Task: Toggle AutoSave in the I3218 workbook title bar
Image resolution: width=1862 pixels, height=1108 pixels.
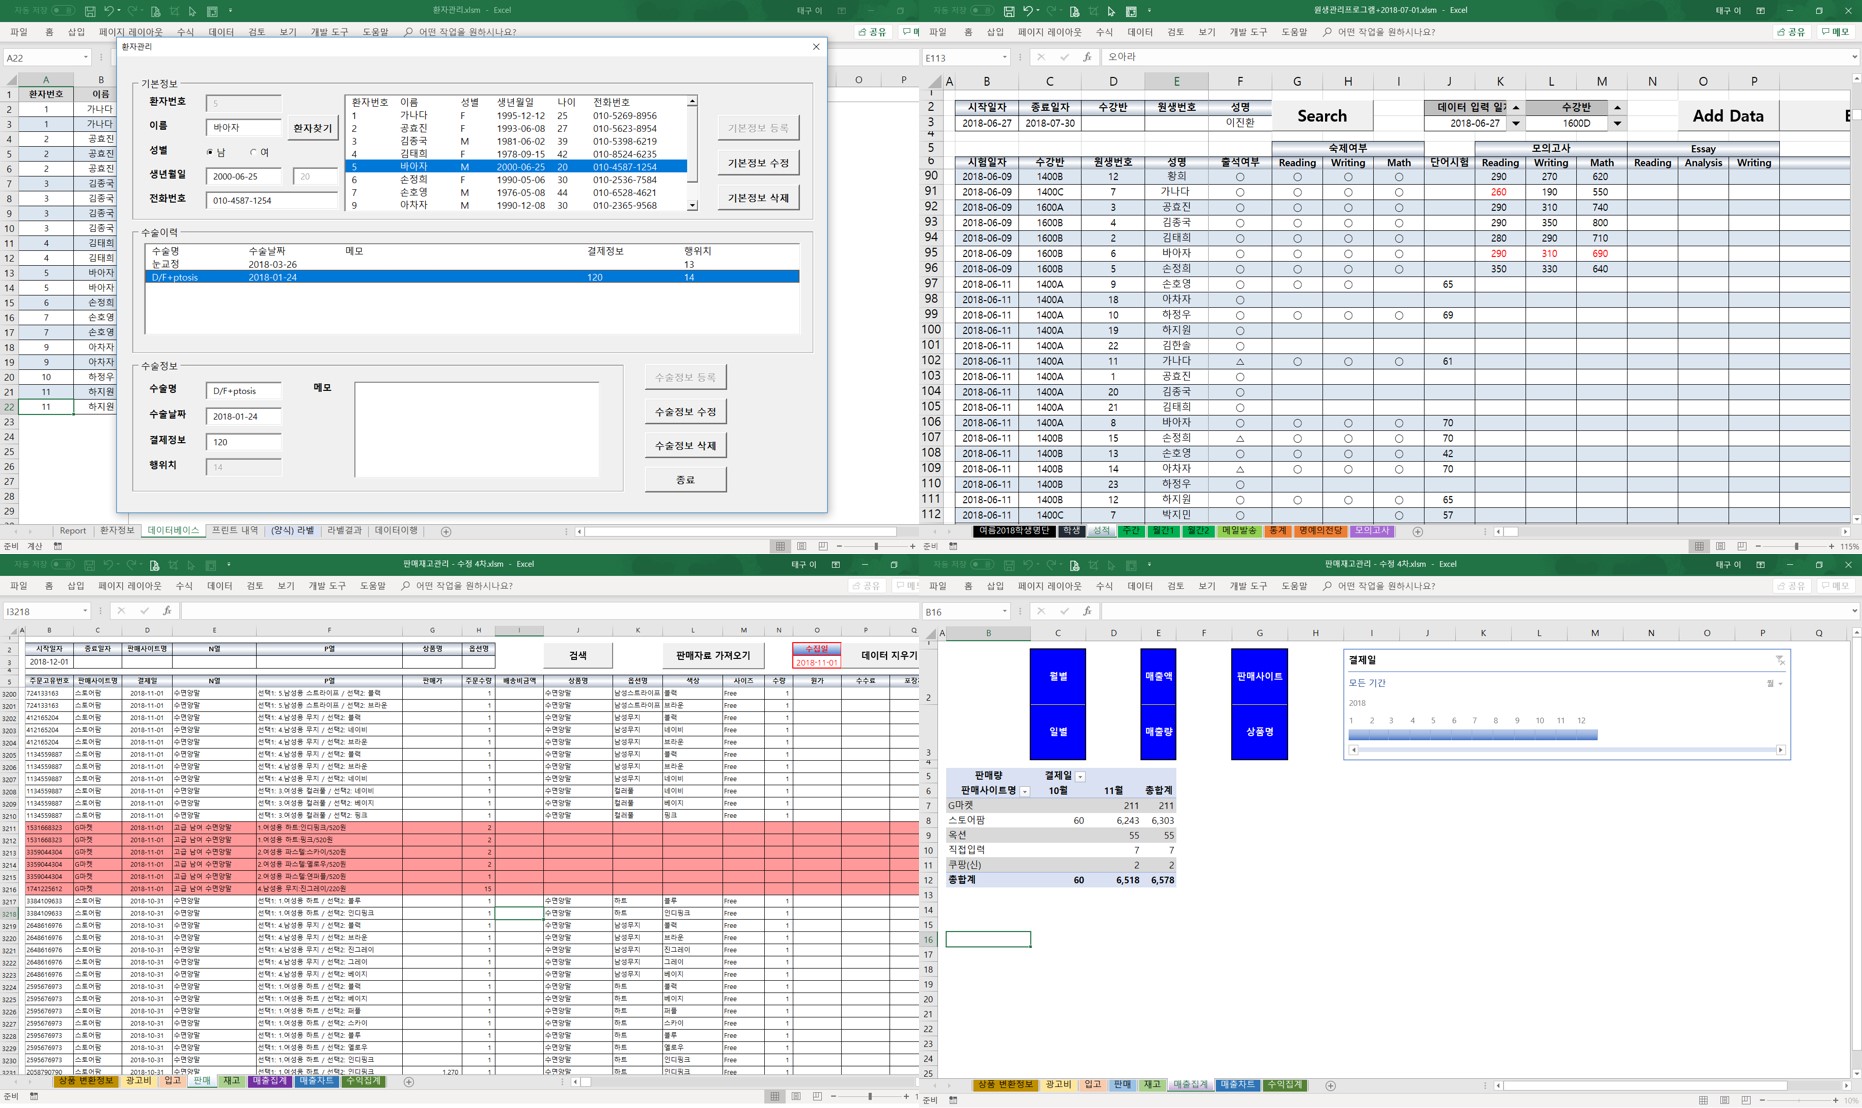Action: point(63,565)
